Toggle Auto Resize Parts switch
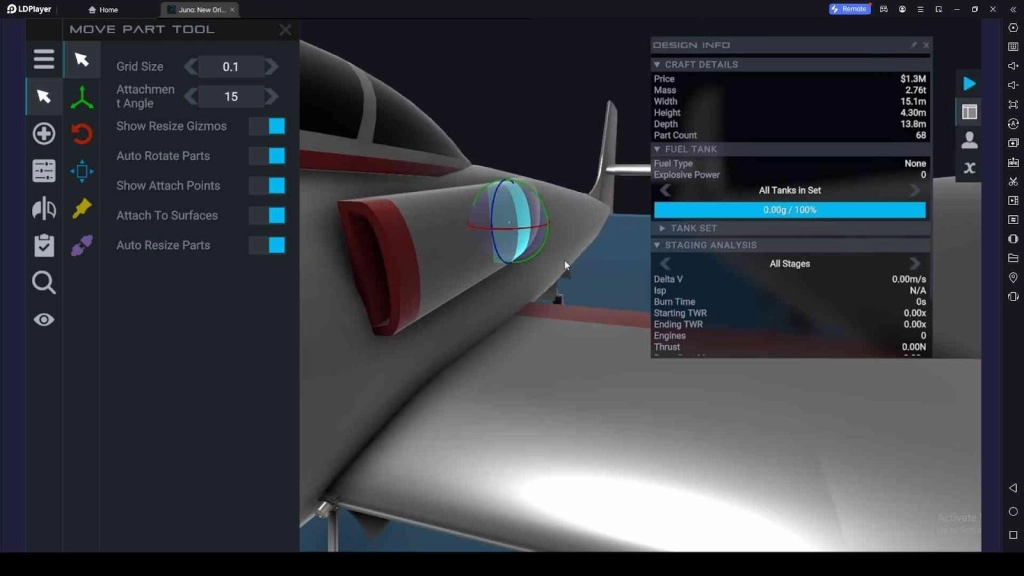 pos(267,246)
